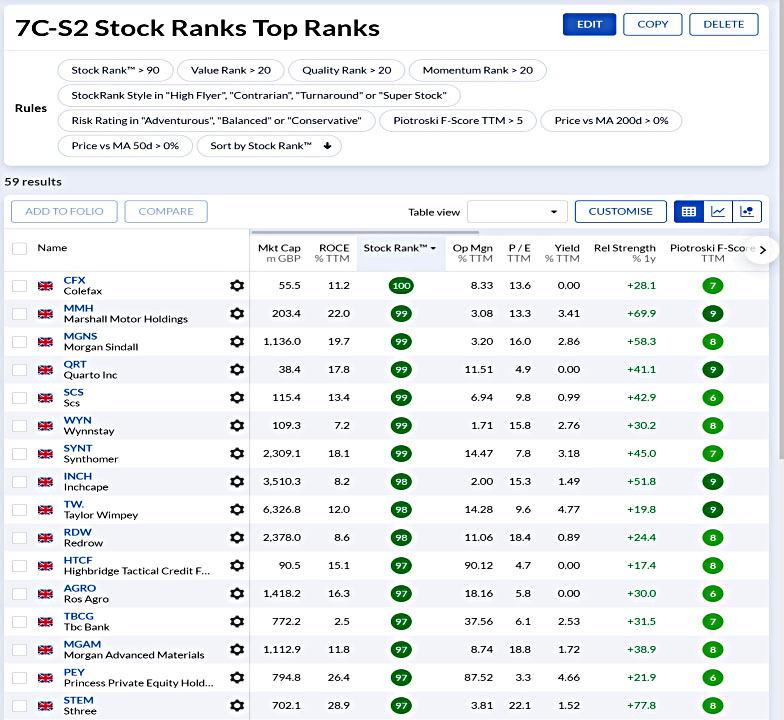This screenshot has width=784, height=720.
Task: Switch to the line chart view icon
Action: 718,212
